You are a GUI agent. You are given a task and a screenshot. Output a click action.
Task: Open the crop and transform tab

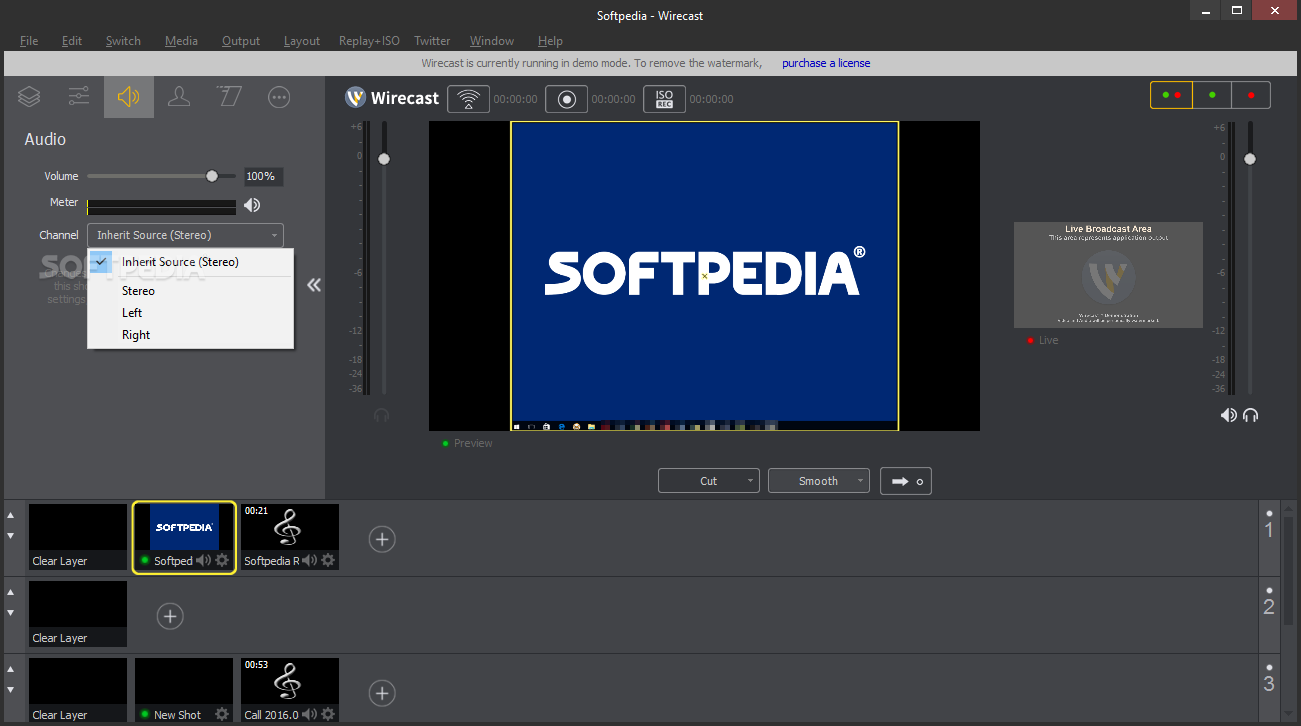click(x=229, y=97)
